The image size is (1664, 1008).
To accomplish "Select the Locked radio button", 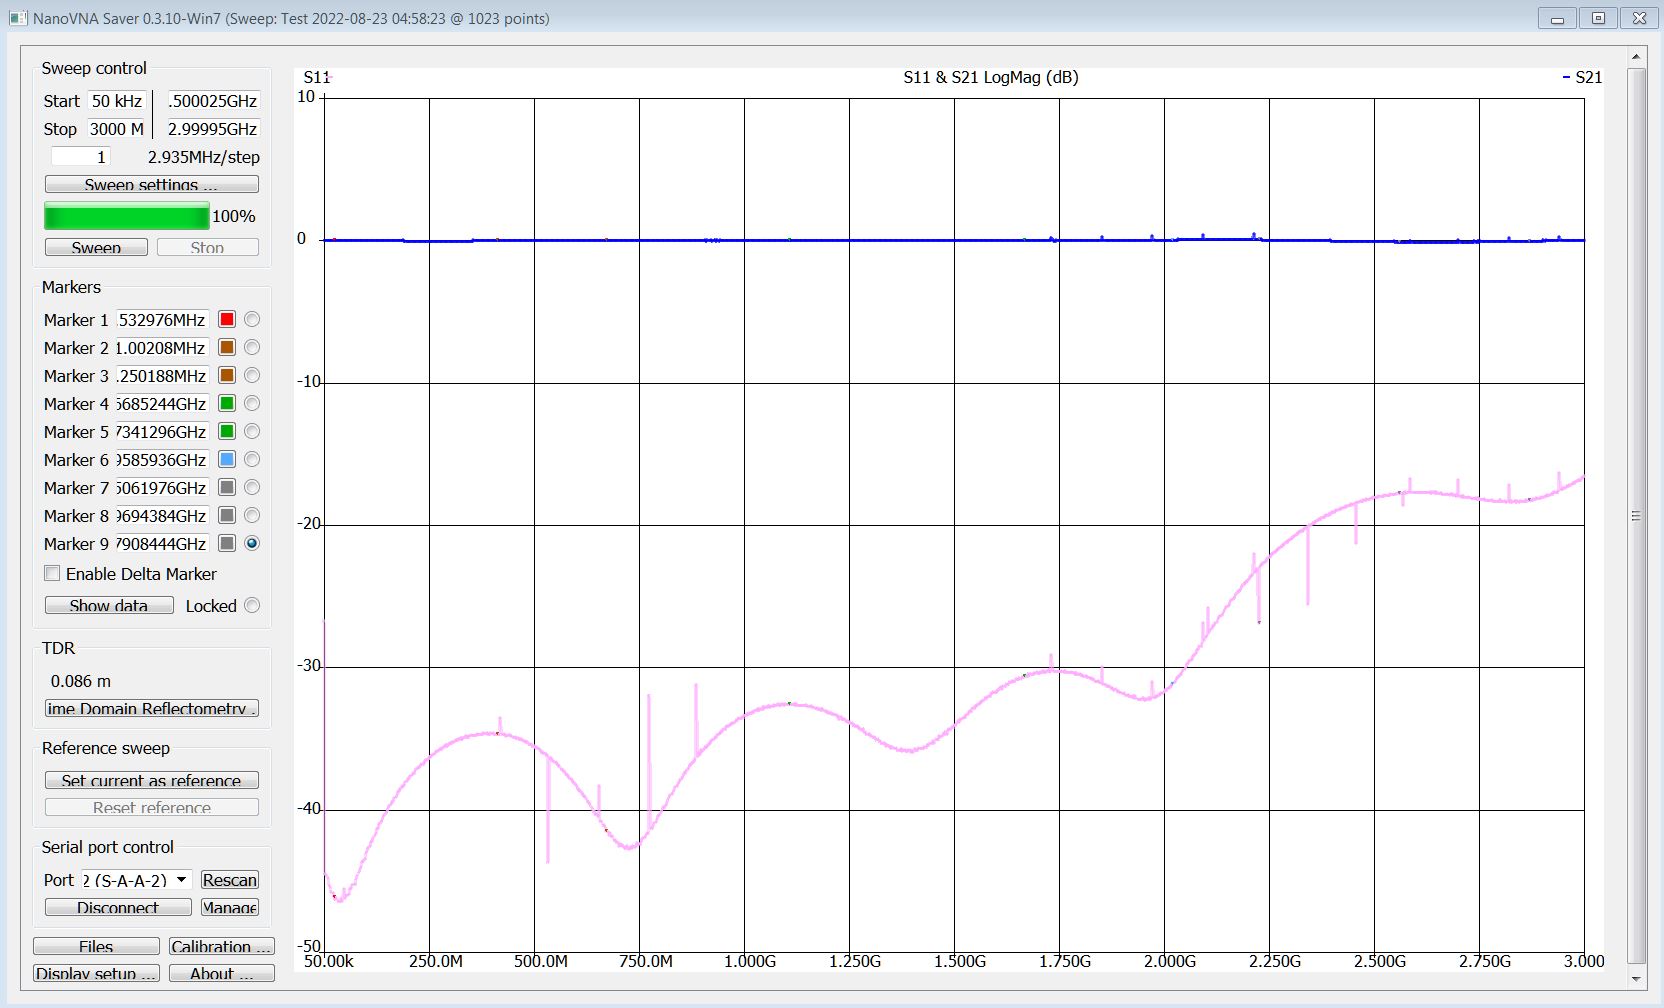I will click(252, 606).
